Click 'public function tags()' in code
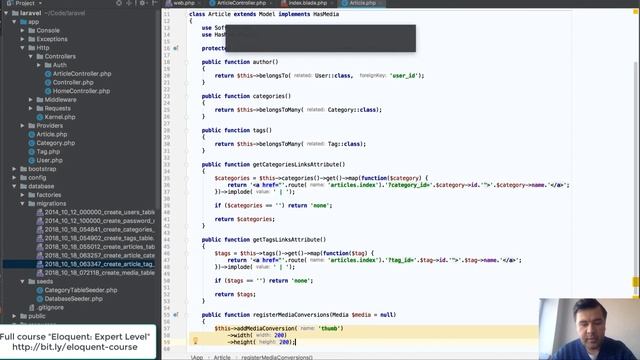 coord(236,131)
